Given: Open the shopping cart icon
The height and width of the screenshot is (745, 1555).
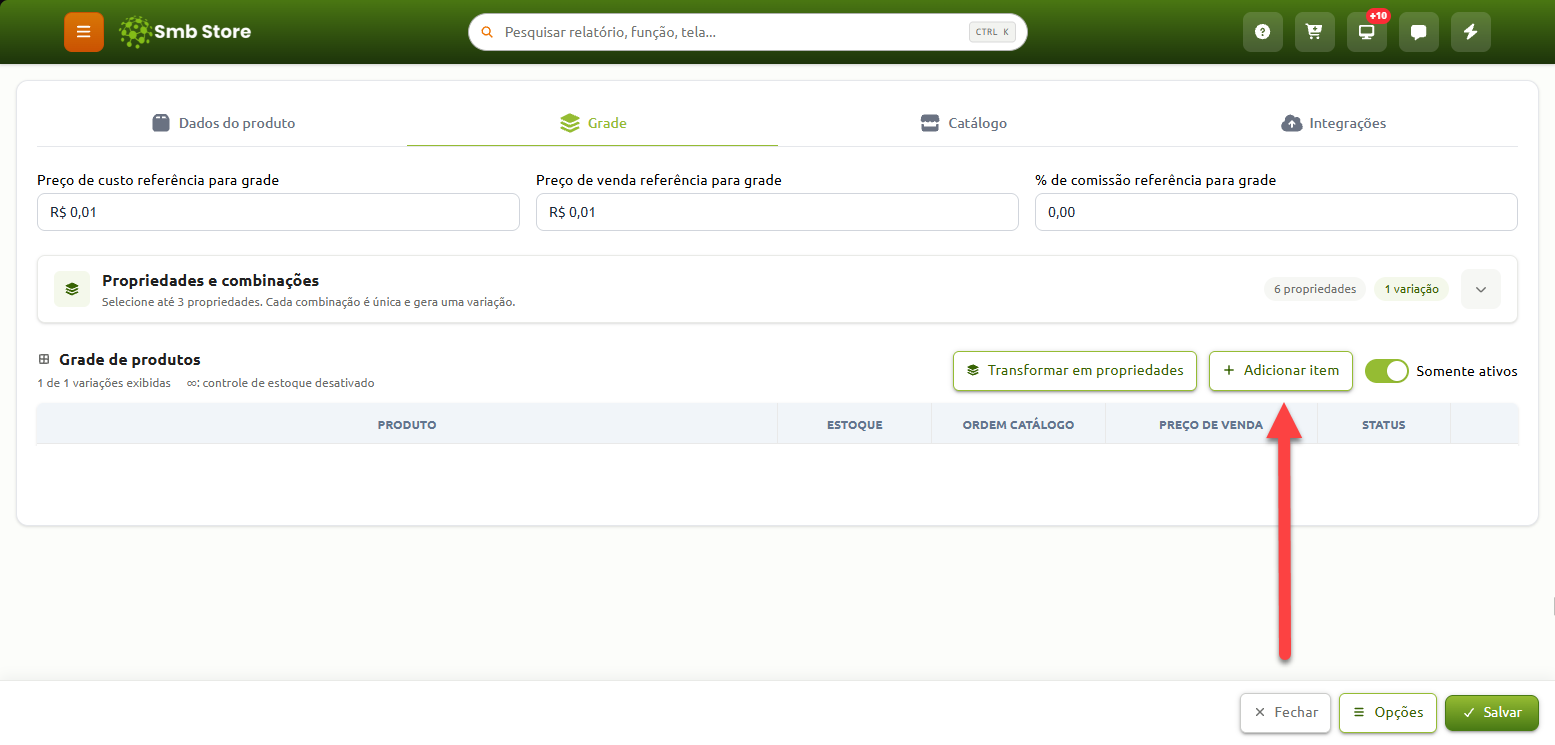Looking at the screenshot, I should (x=1314, y=32).
